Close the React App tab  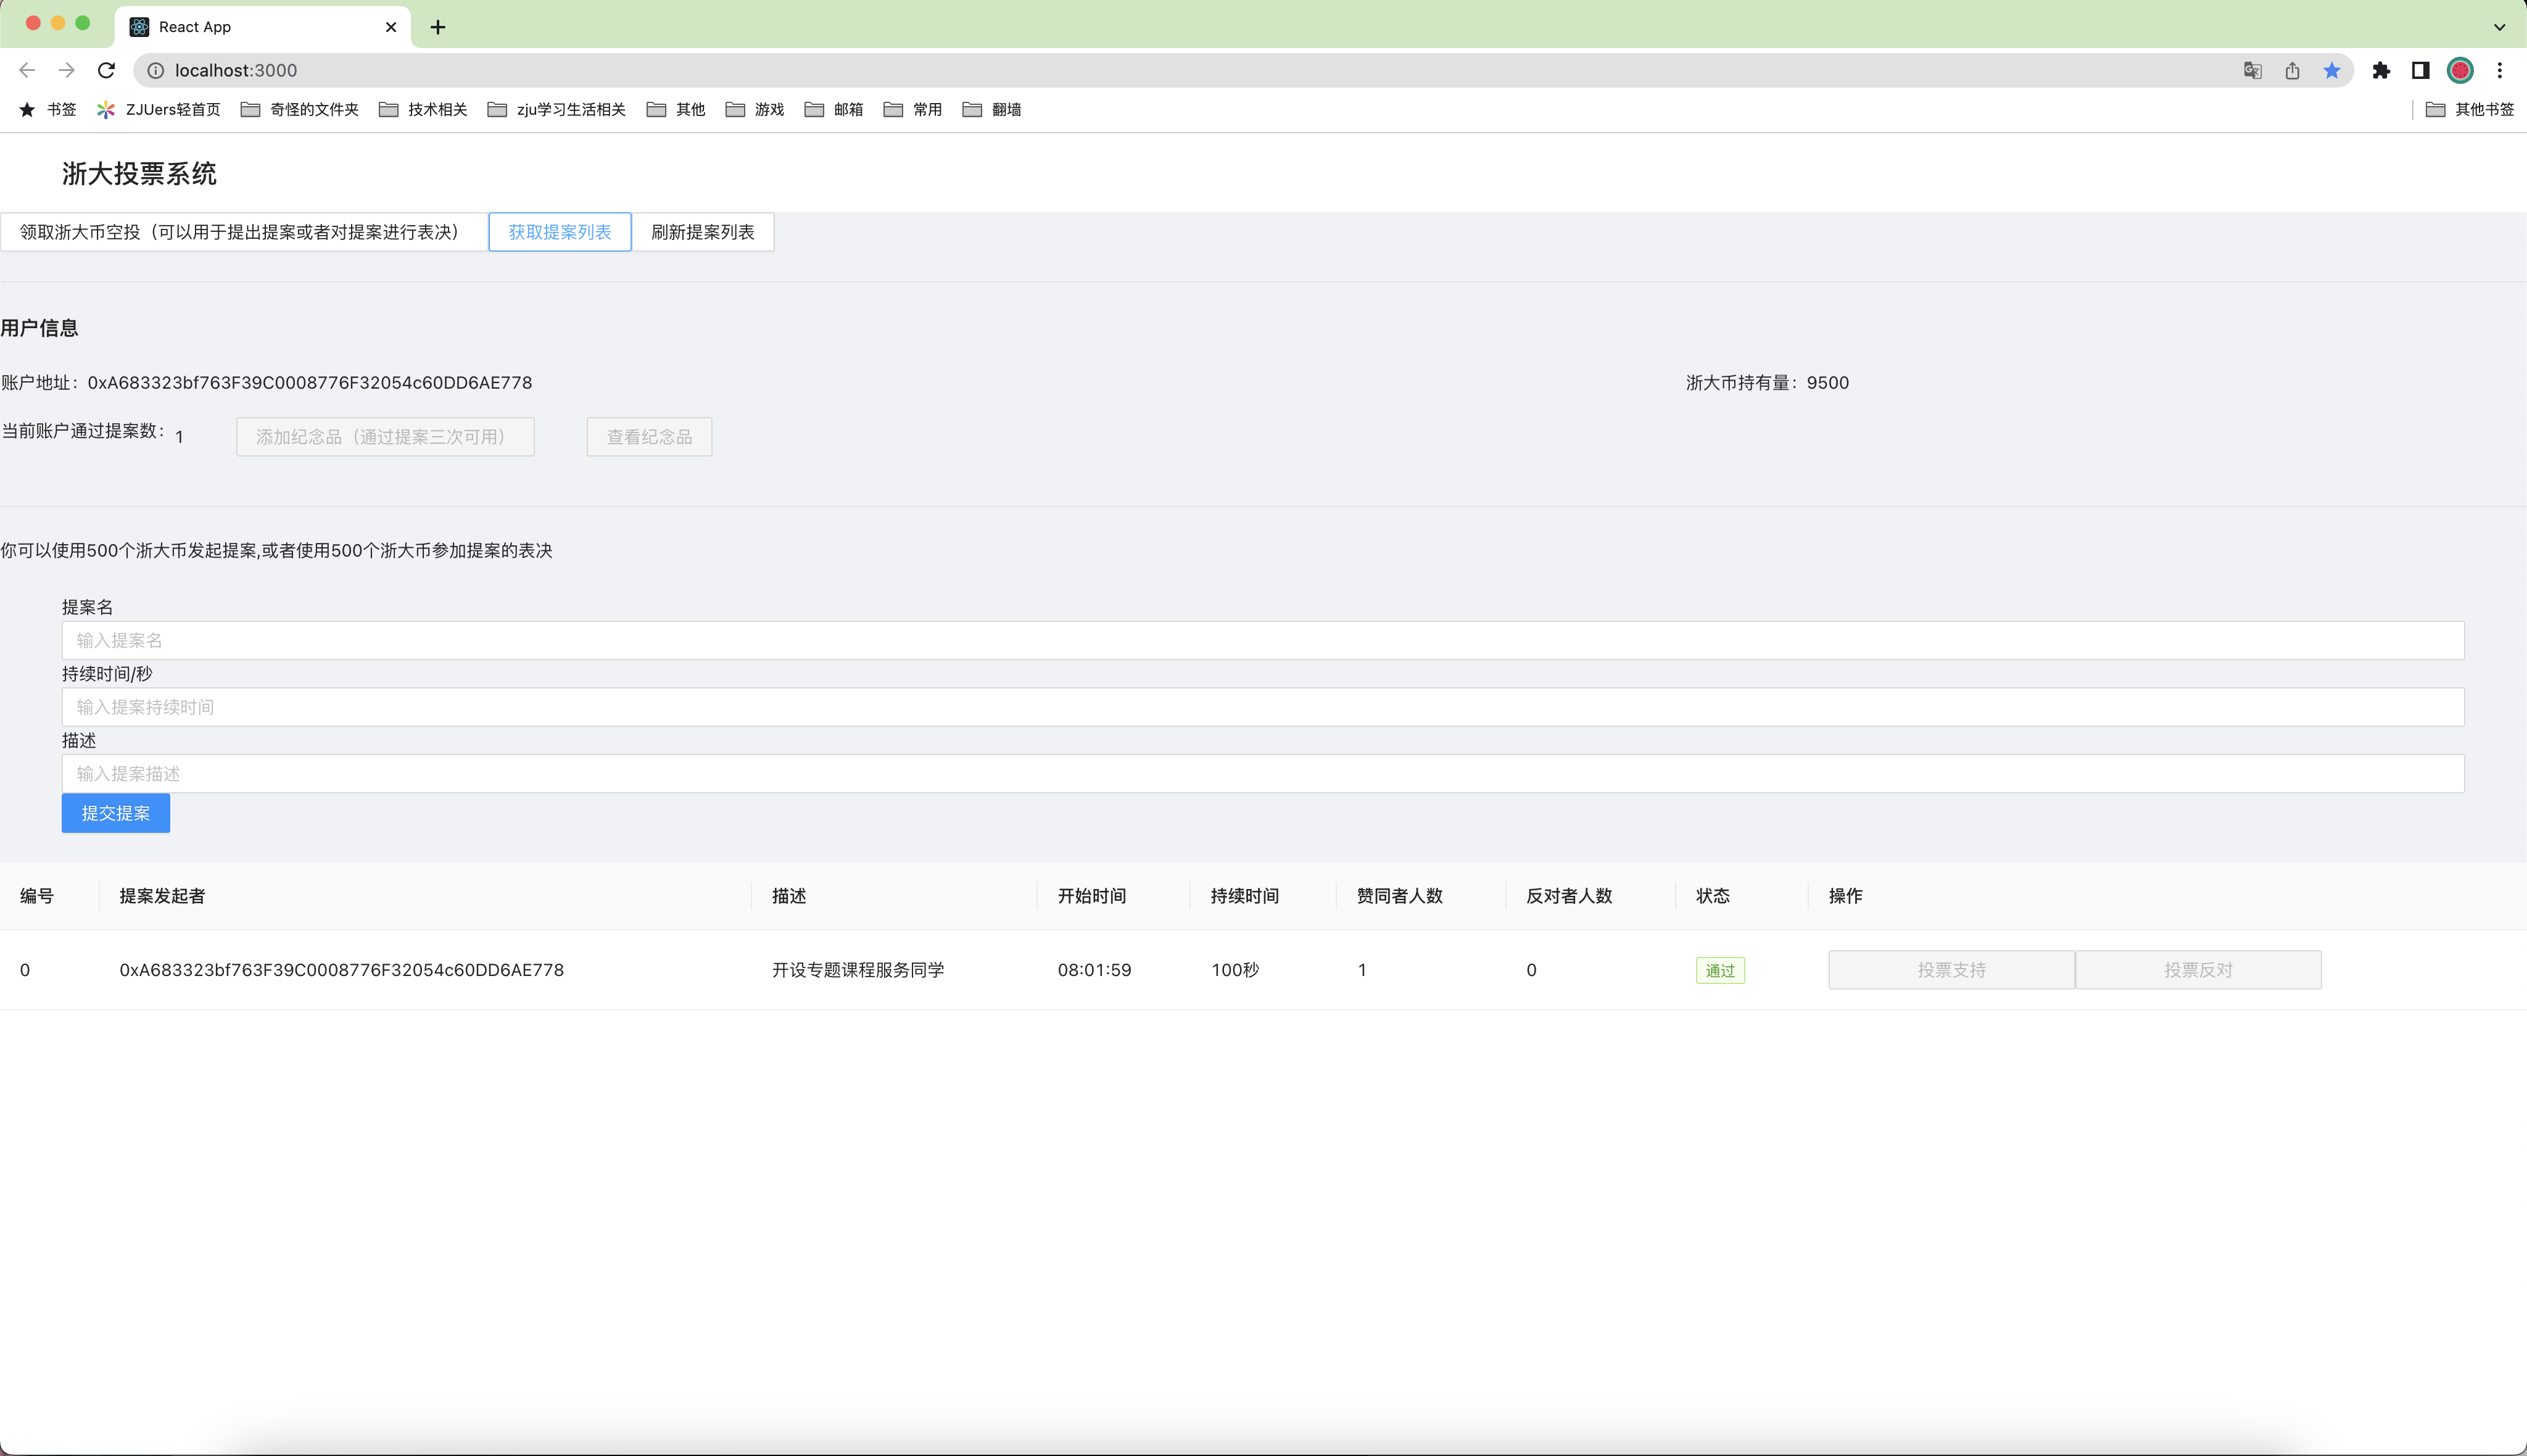[391, 27]
